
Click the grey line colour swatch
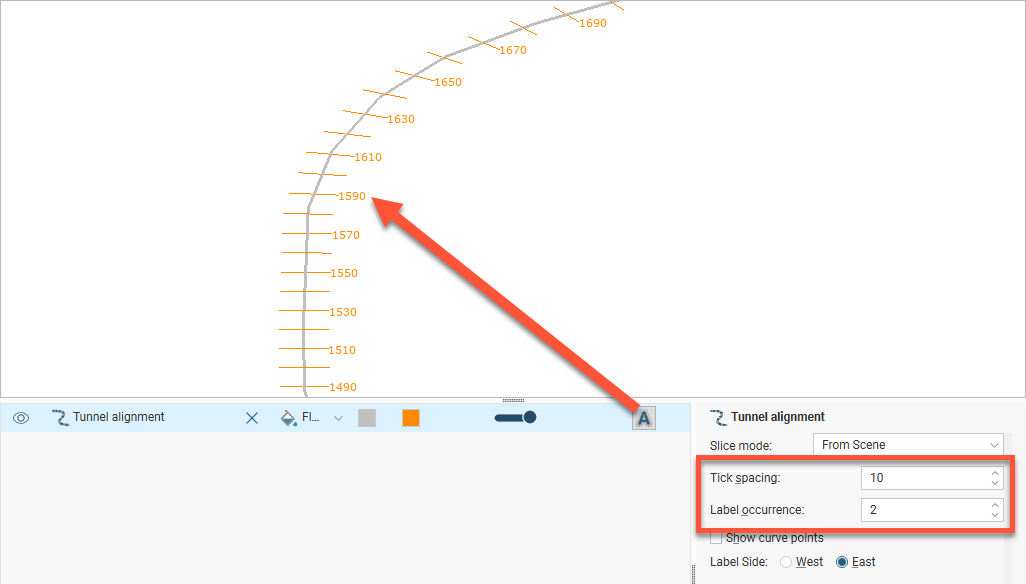point(367,418)
